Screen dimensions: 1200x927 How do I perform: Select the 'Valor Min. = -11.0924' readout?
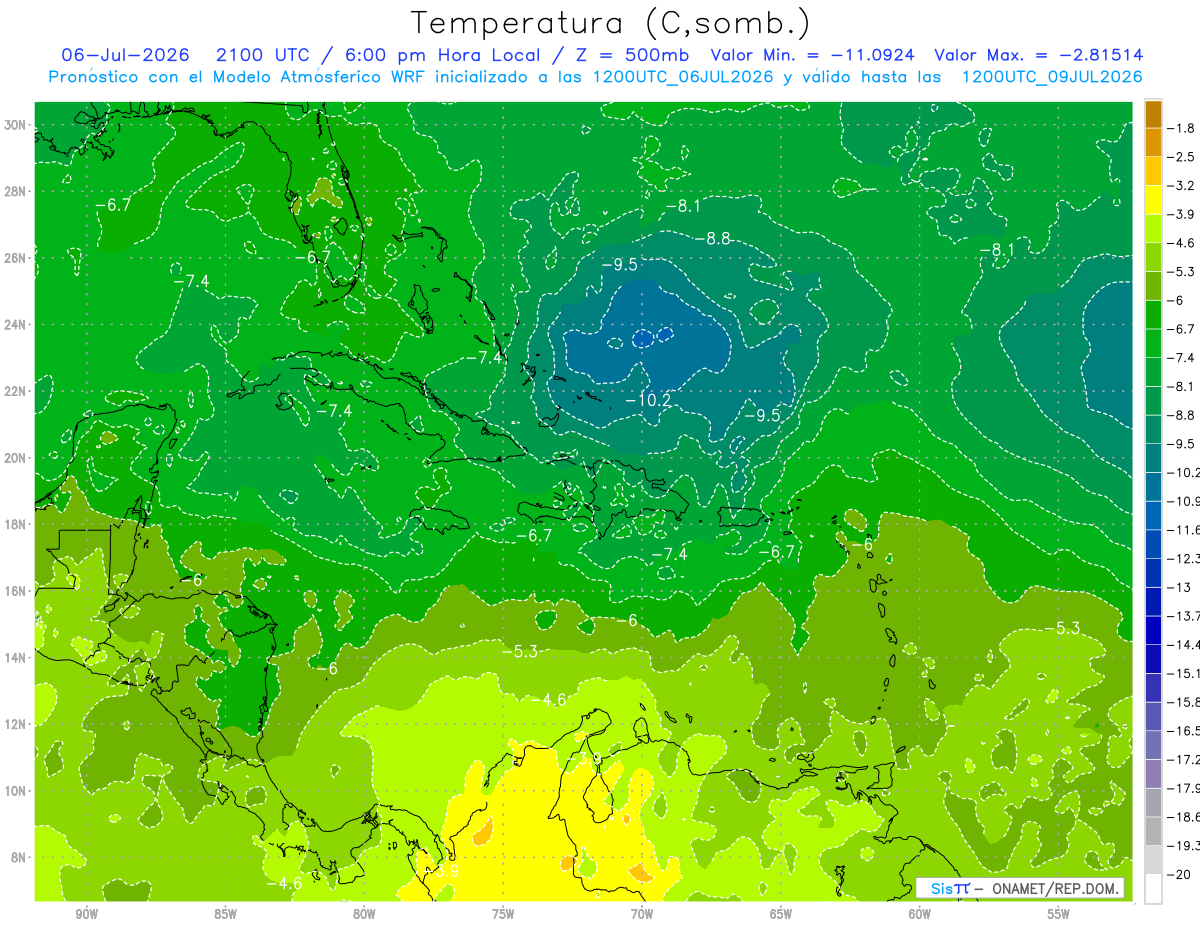pyautogui.click(x=815, y=55)
